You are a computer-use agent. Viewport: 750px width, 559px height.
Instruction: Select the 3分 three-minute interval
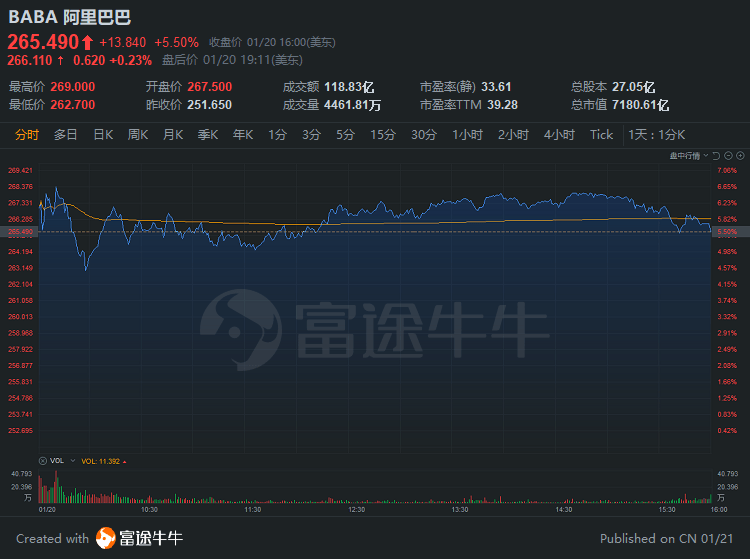pyautogui.click(x=311, y=135)
